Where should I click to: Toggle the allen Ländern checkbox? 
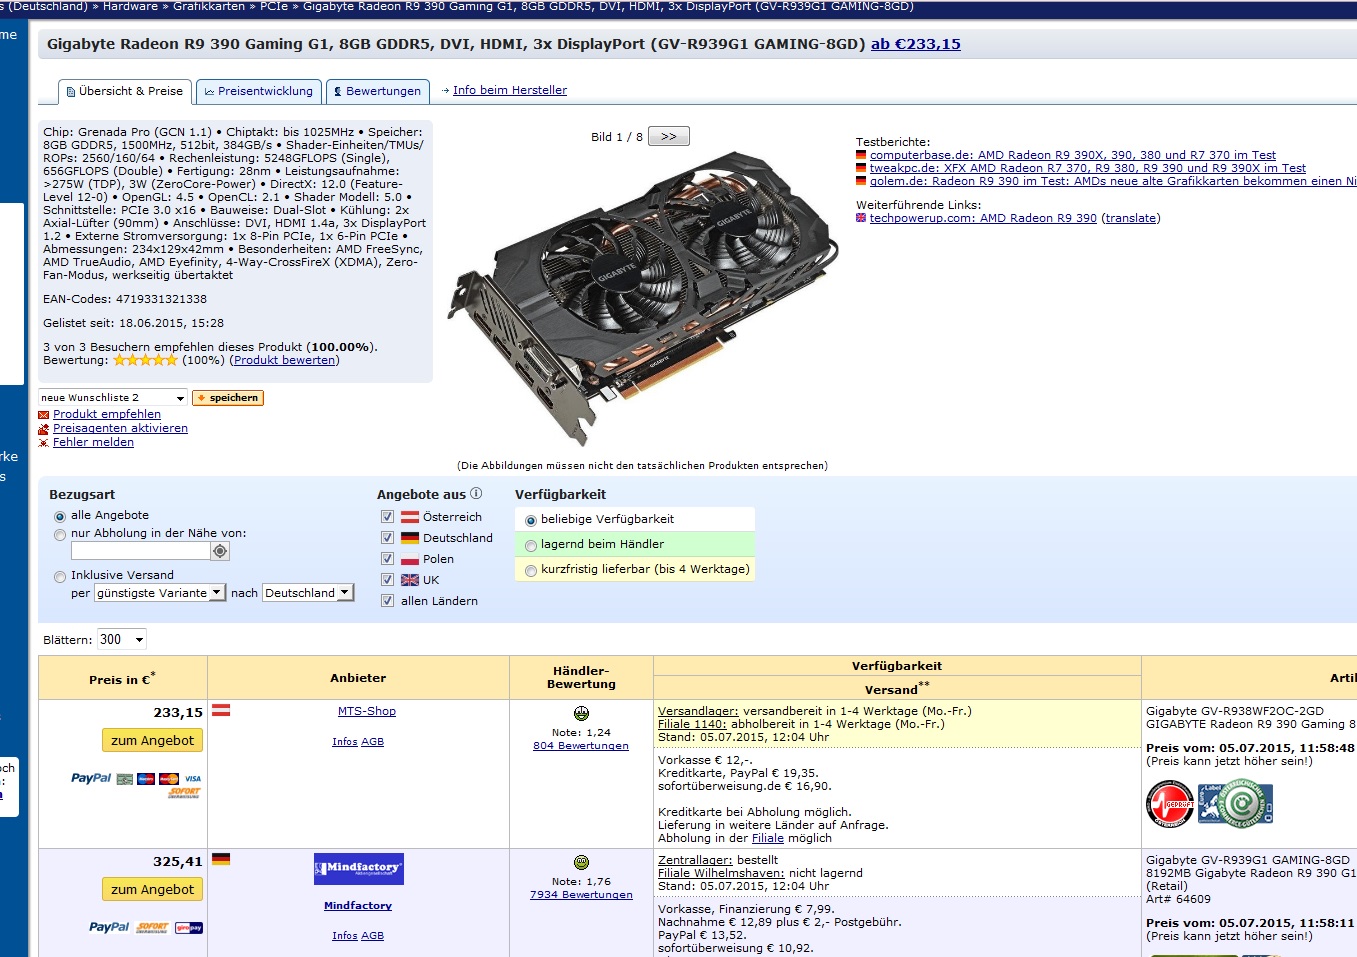387,601
